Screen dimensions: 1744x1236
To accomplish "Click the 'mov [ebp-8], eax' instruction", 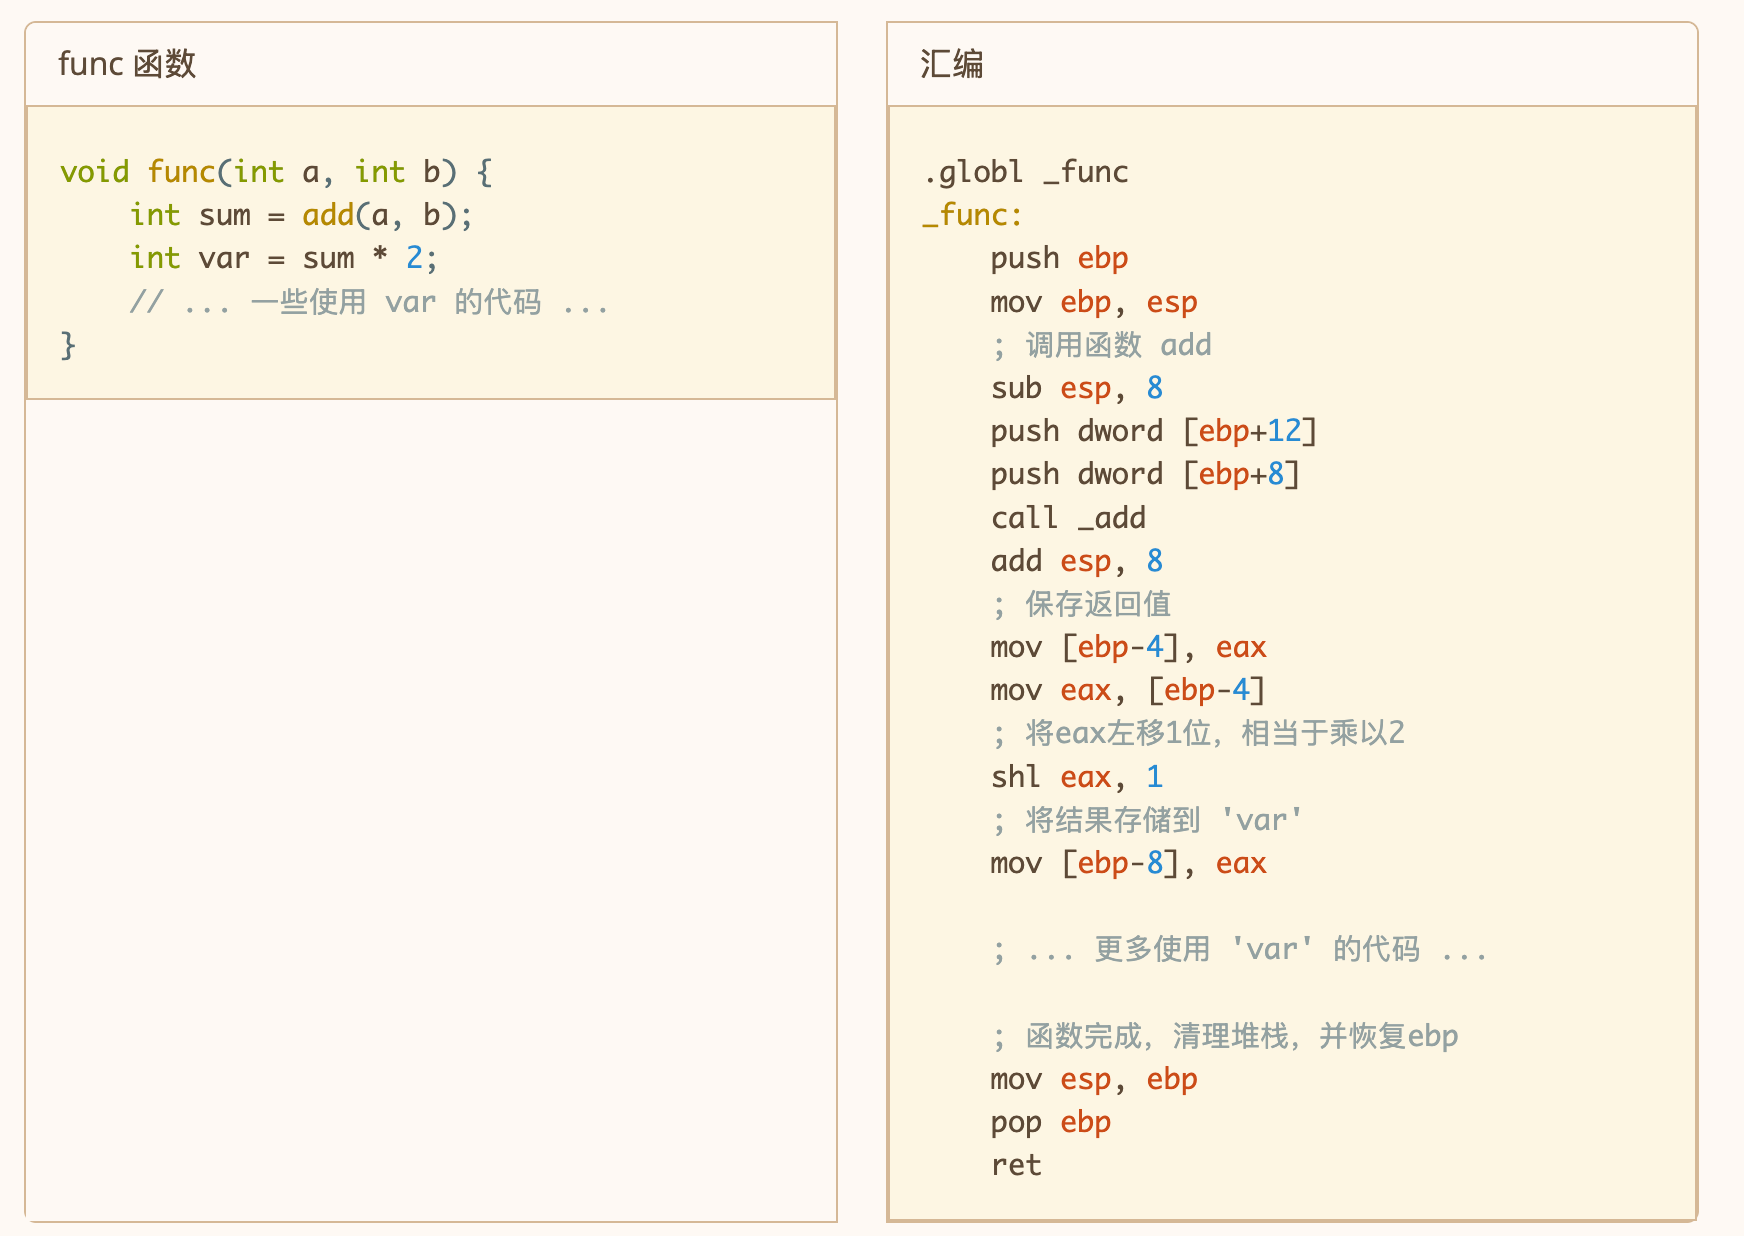I will pyautogui.click(x=1129, y=863).
